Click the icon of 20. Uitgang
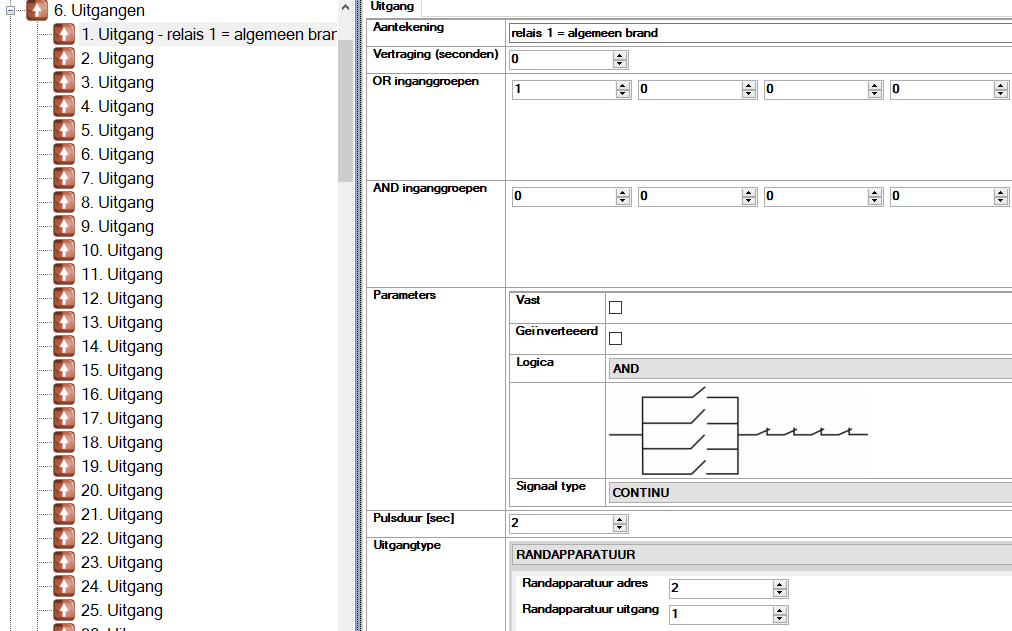1012x631 pixels. (64, 490)
